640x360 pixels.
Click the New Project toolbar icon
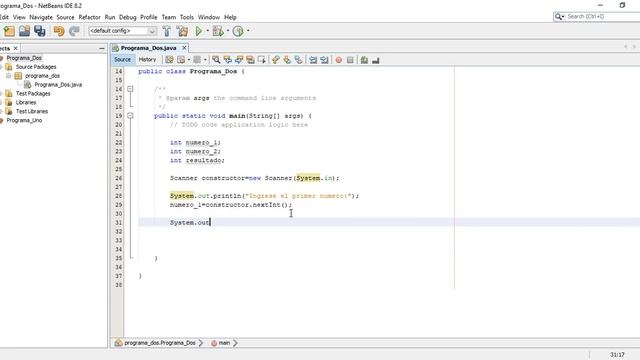coord(9,31)
